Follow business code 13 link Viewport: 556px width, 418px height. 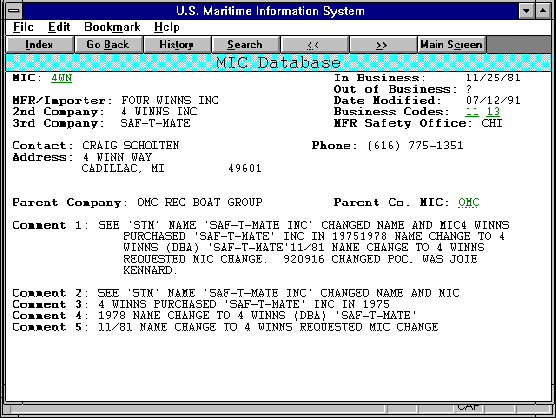click(x=493, y=111)
